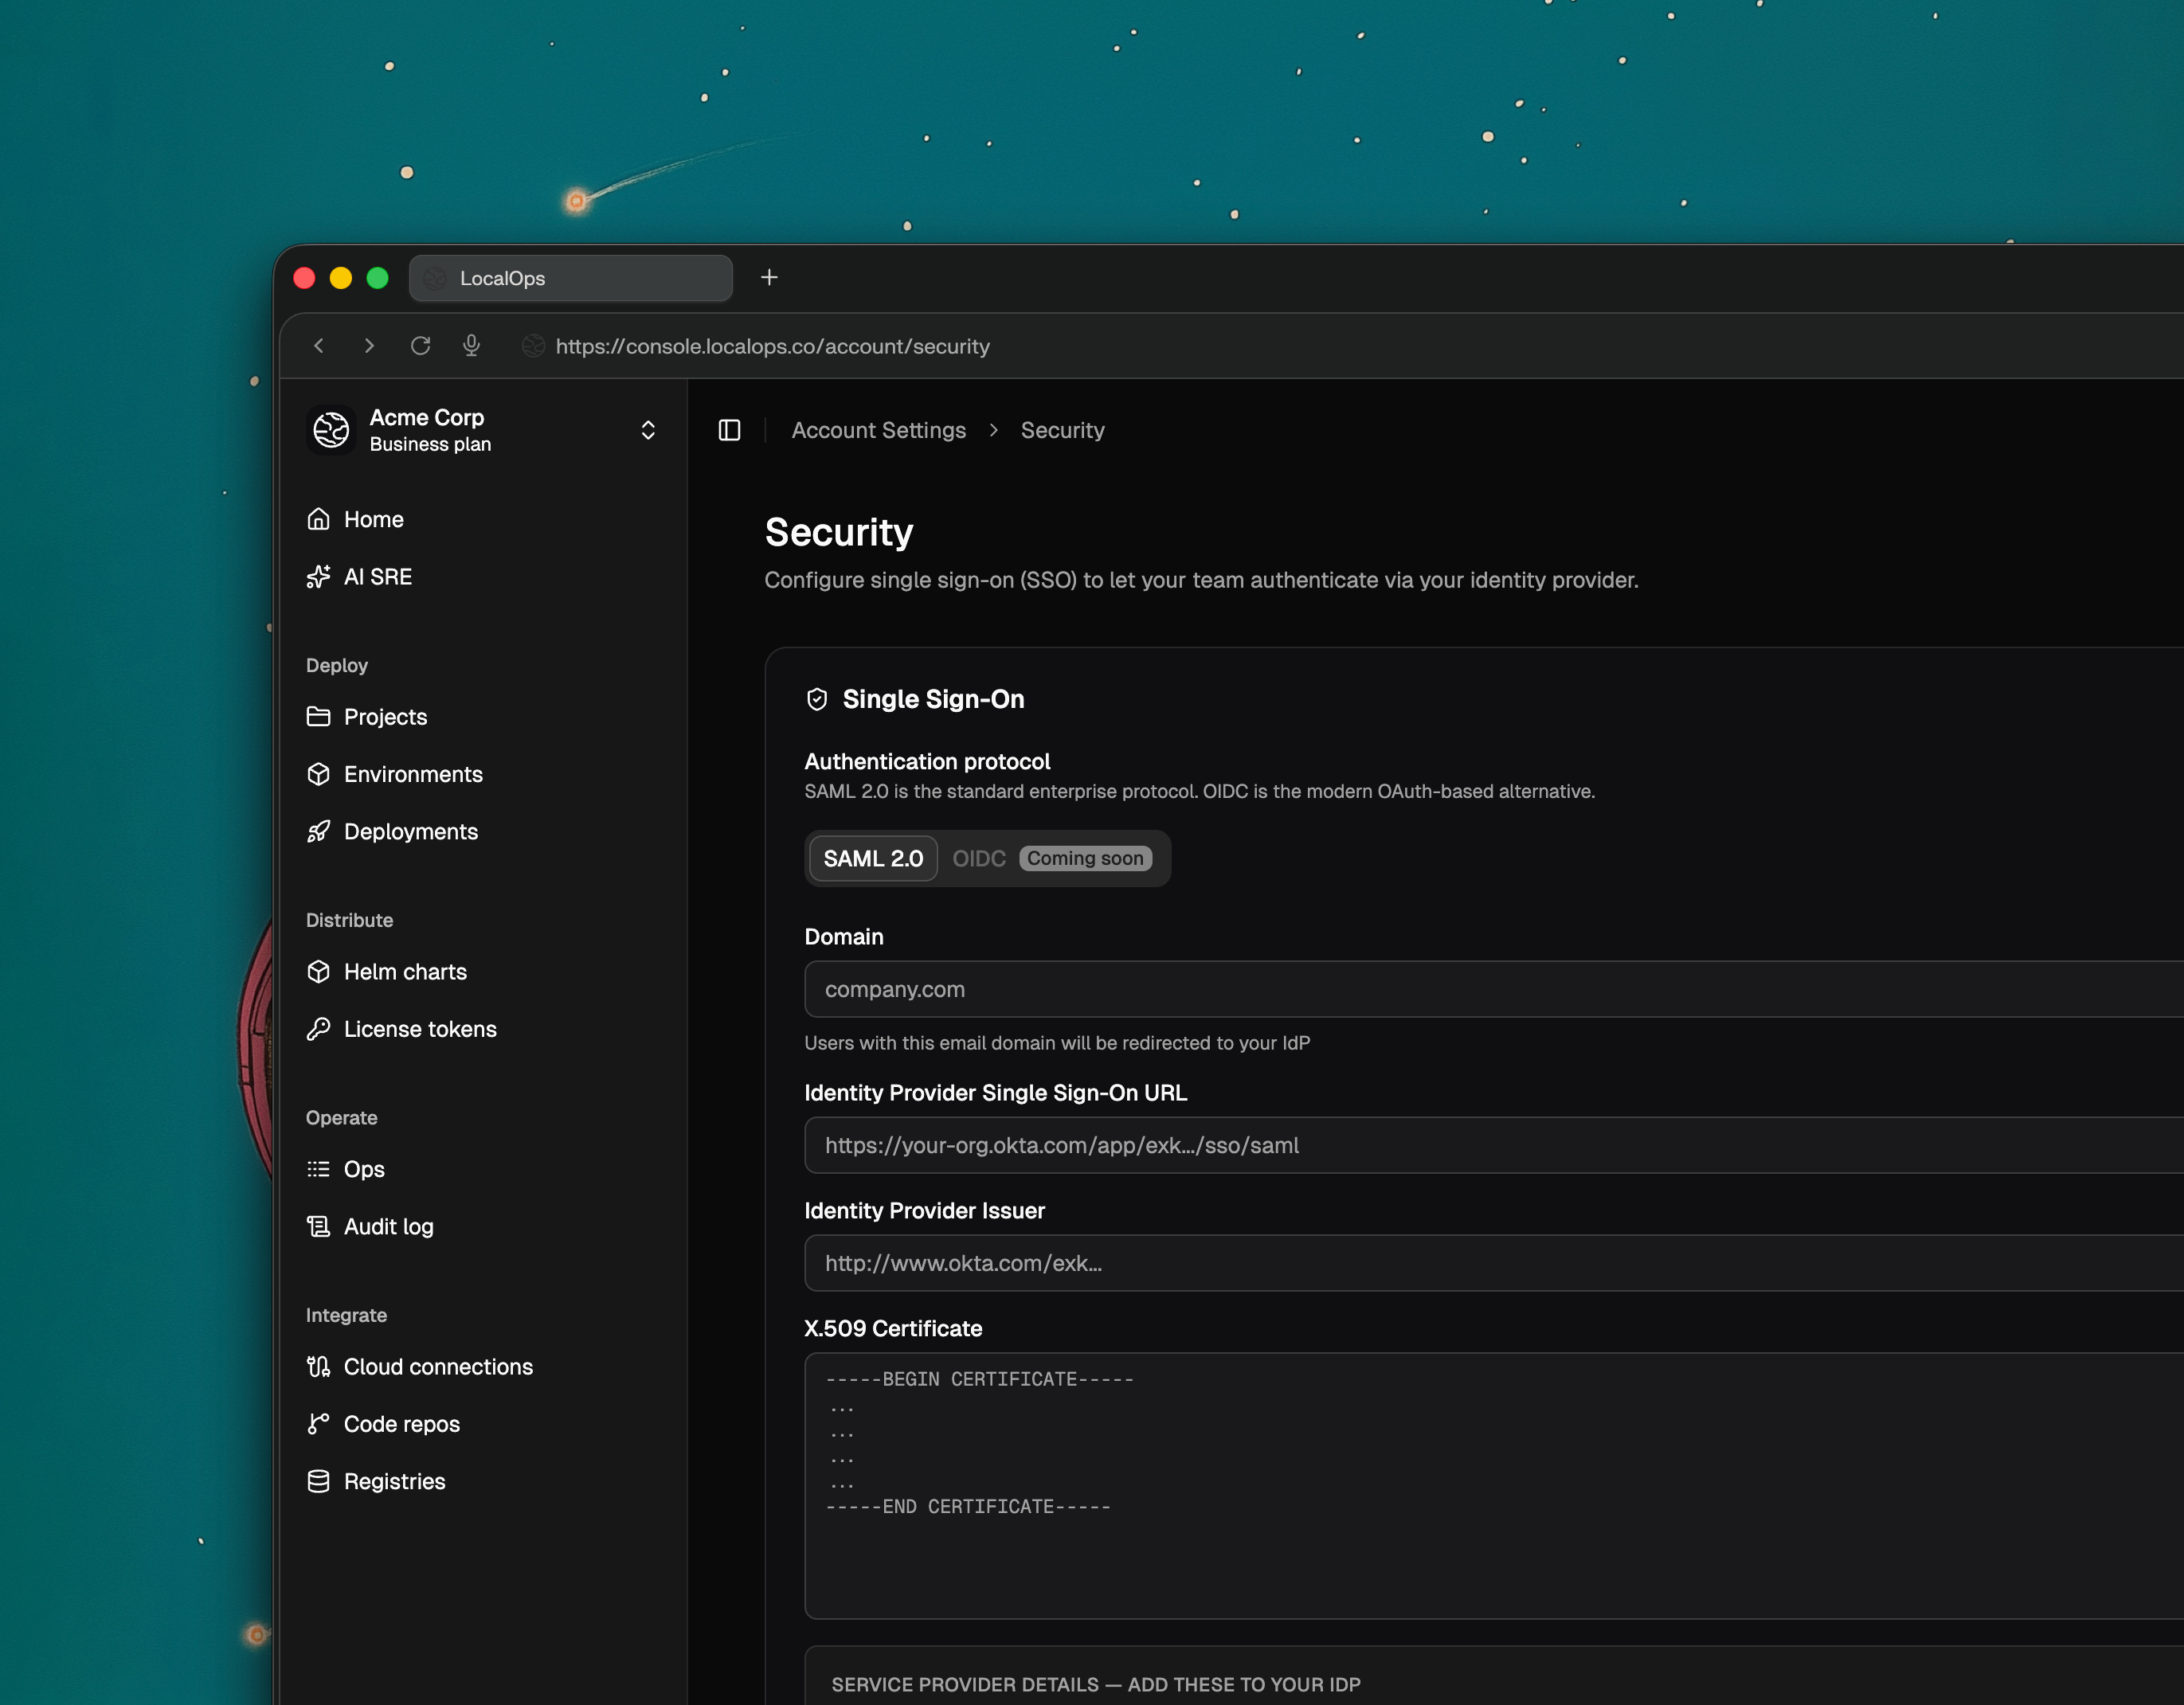Open License tokens key icon

click(x=318, y=1029)
